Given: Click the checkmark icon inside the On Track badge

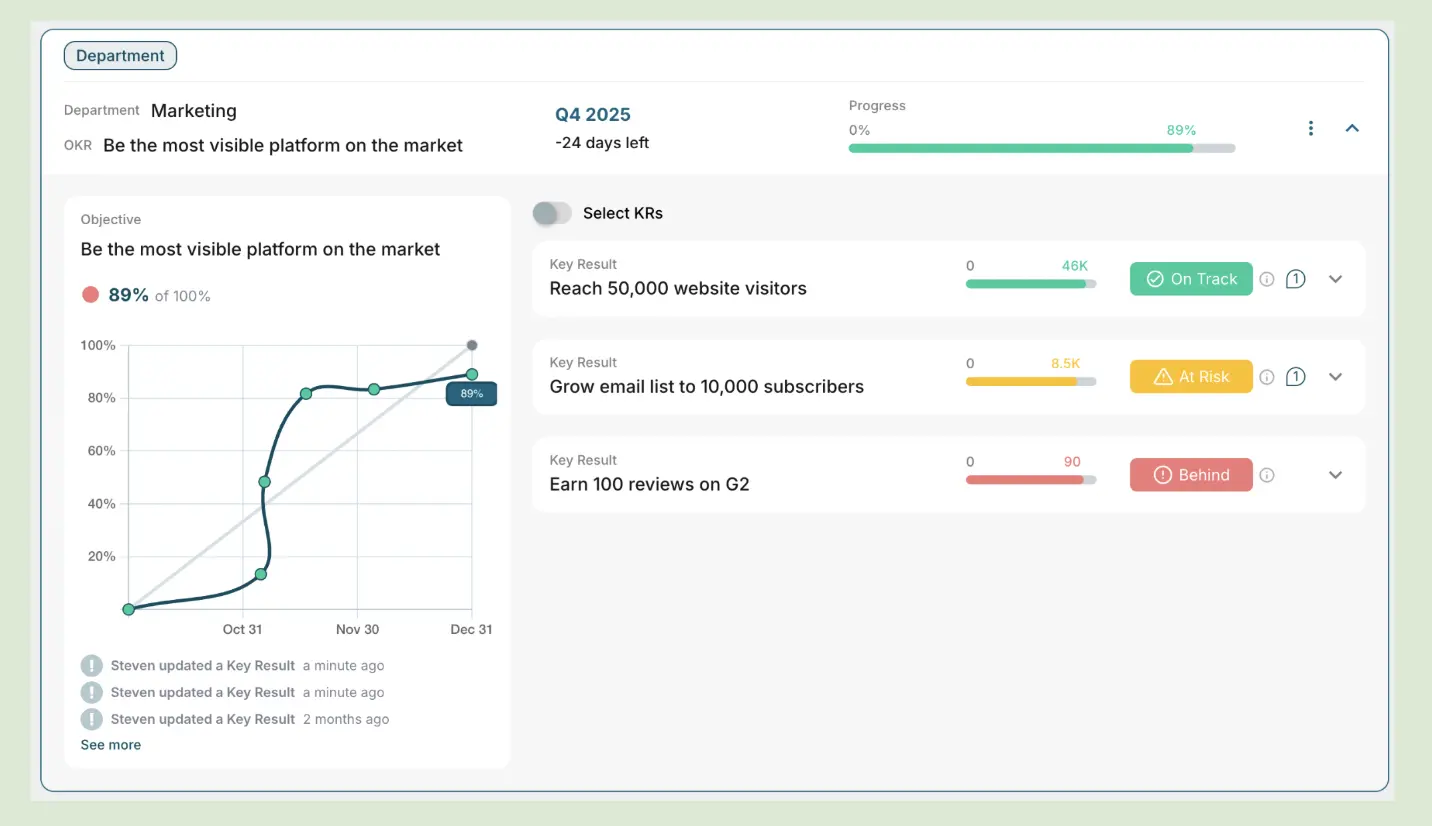Looking at the screenshot, I should [1157, 279].
